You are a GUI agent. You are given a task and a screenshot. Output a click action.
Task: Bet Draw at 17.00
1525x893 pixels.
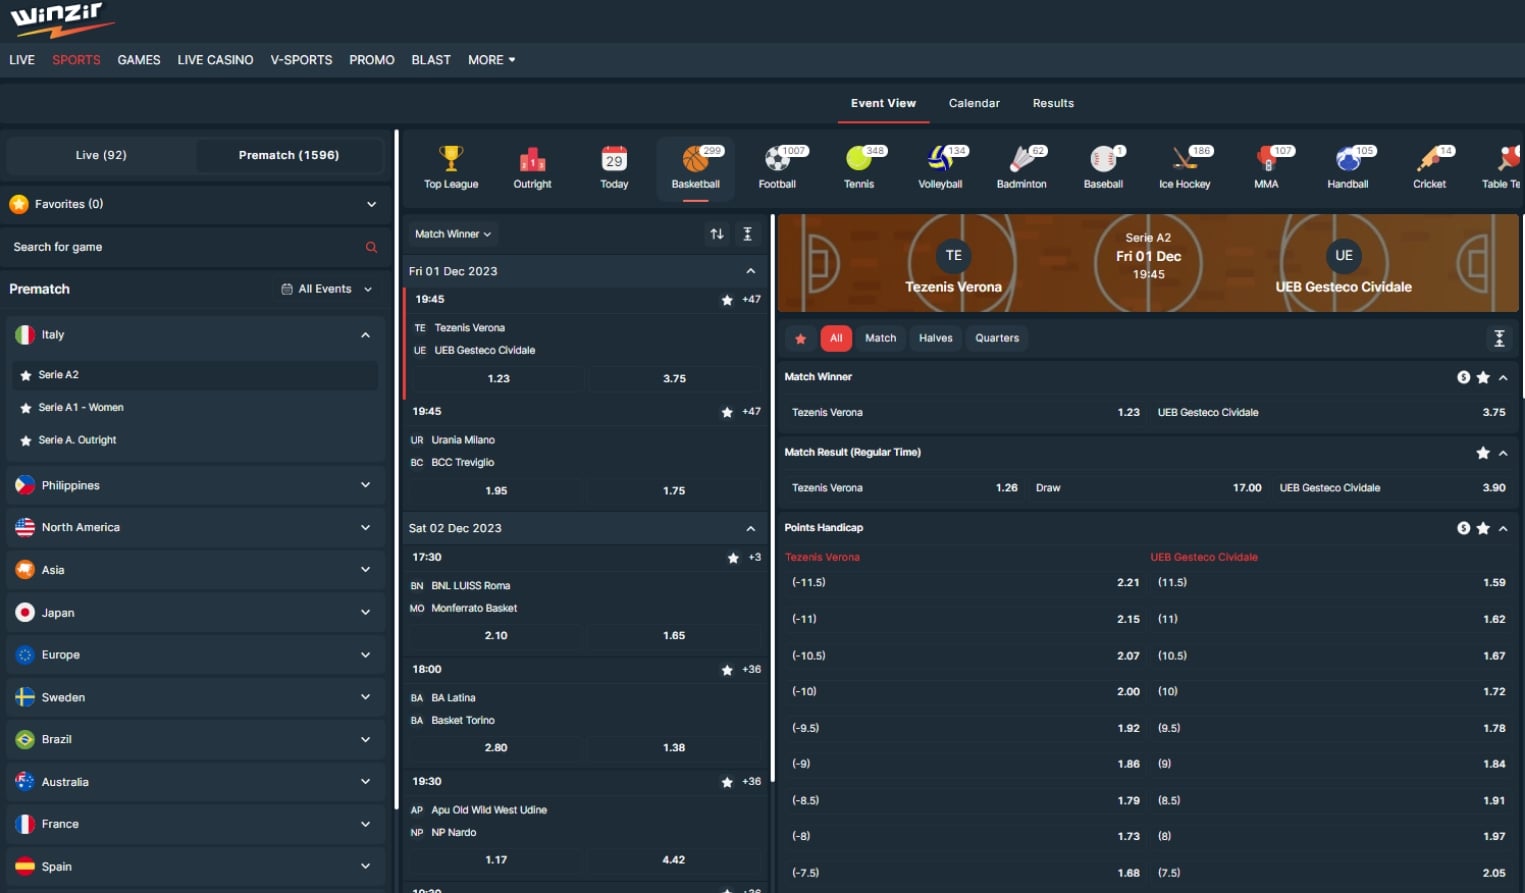[x=1148, y=488]
